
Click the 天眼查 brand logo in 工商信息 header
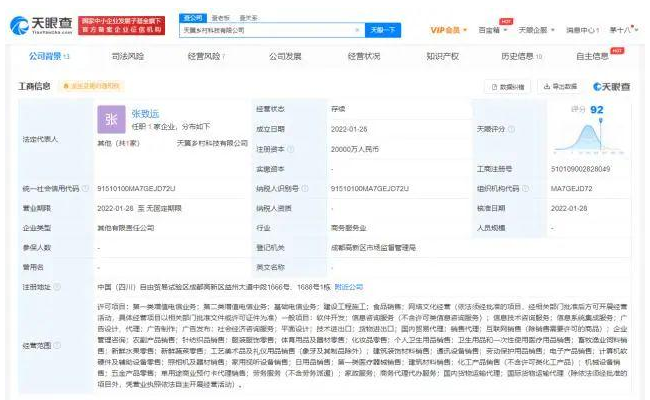[611, 87]
